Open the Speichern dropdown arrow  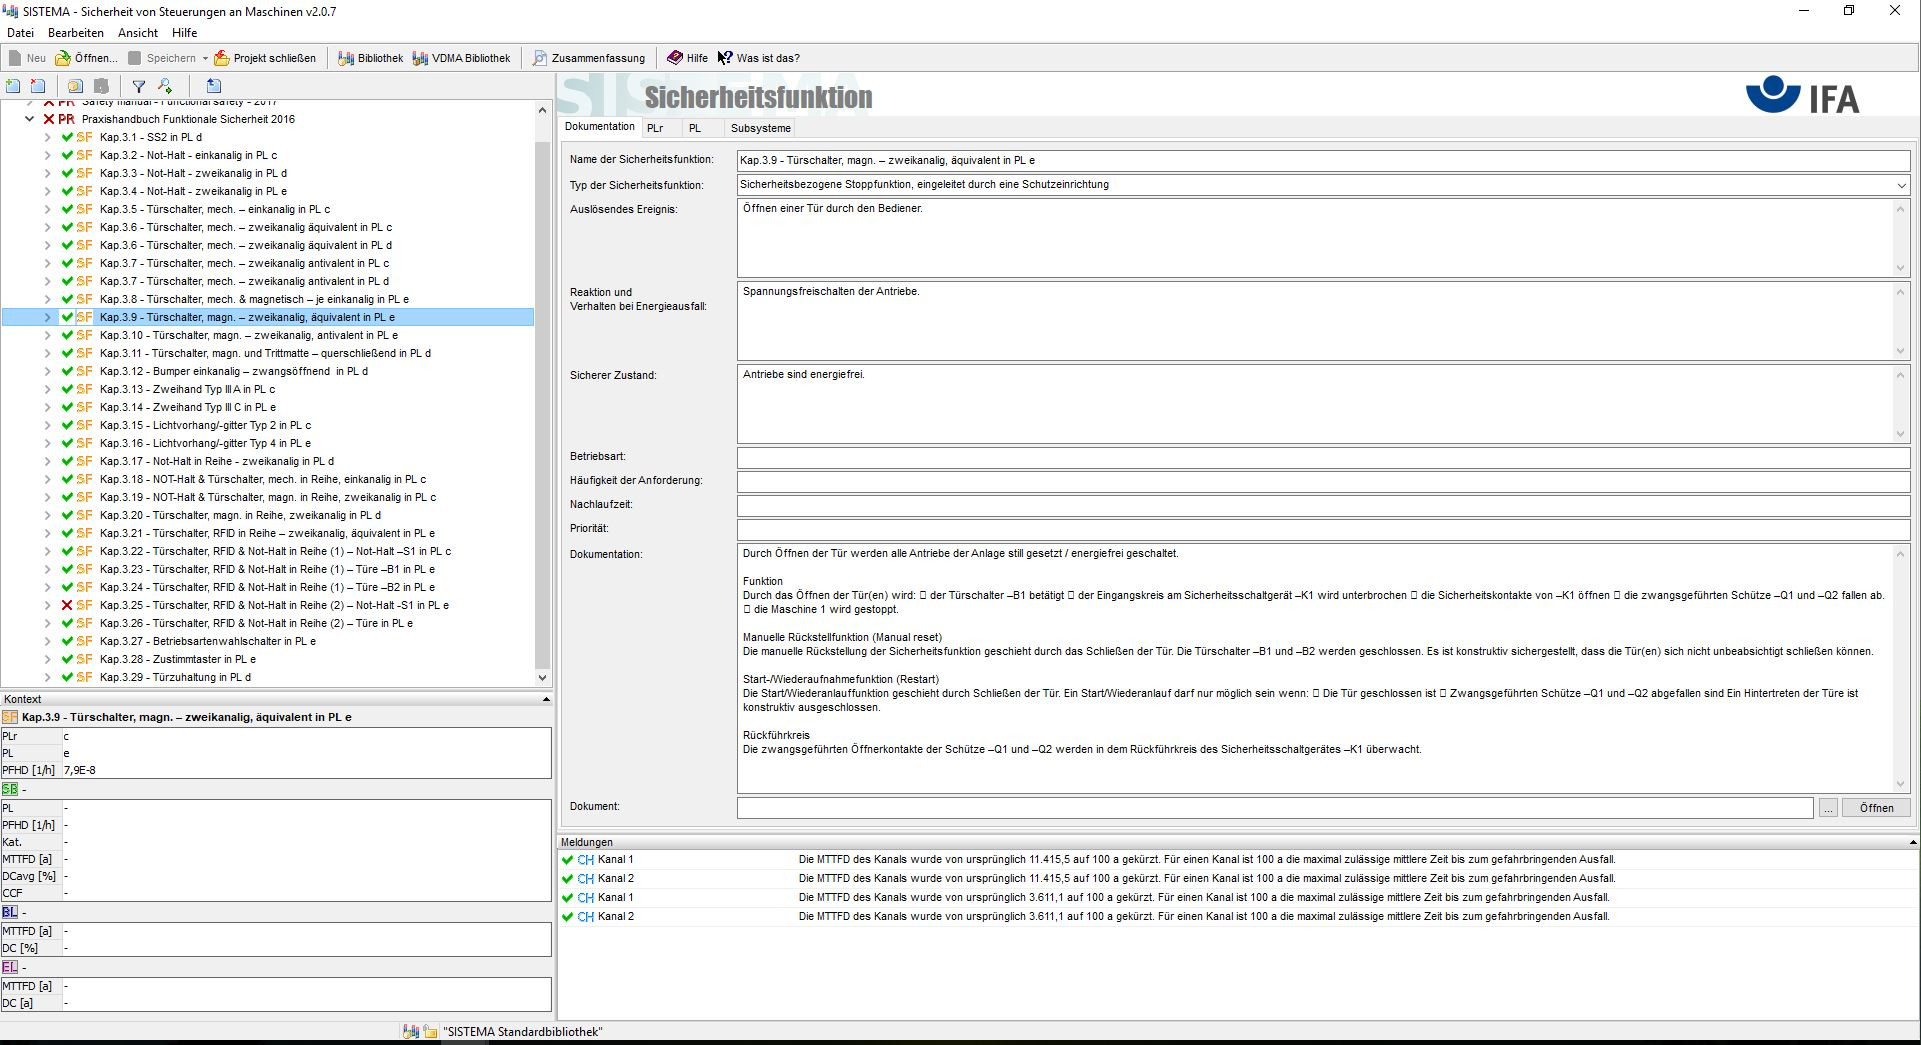205,58
